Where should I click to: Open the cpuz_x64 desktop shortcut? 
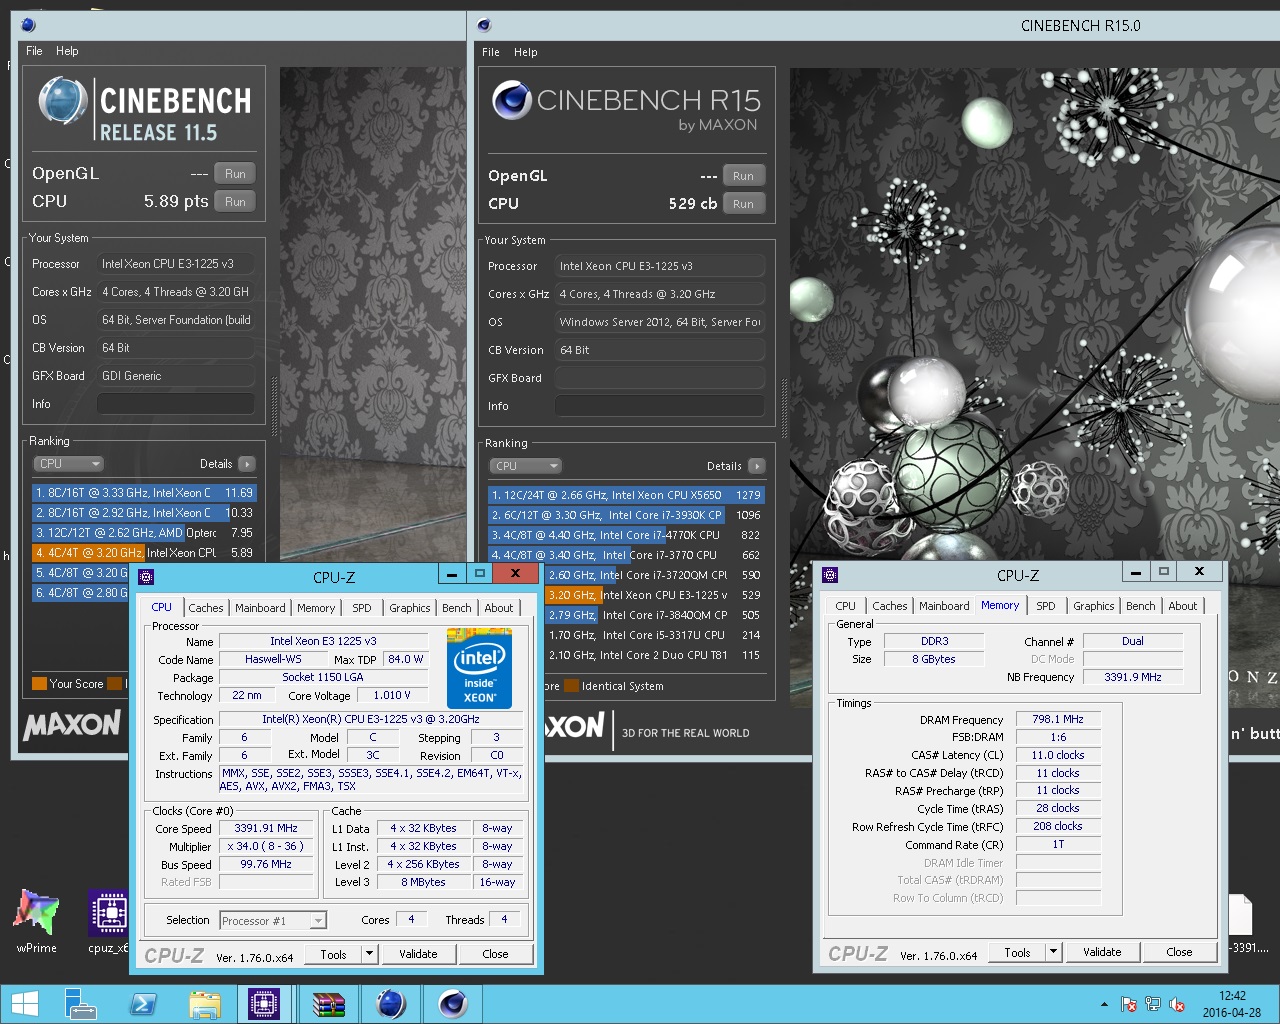(x=108, y=921)
